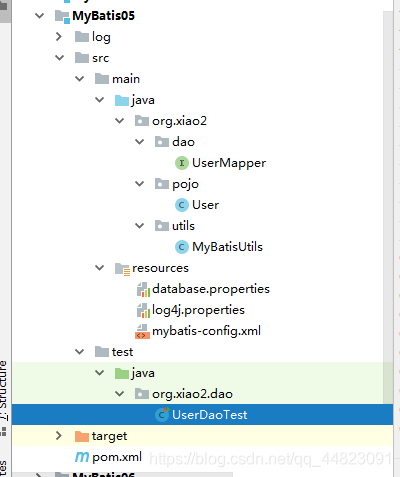400x477 pixels.
Task: Select database.properties file
Action: click(211, 289)
